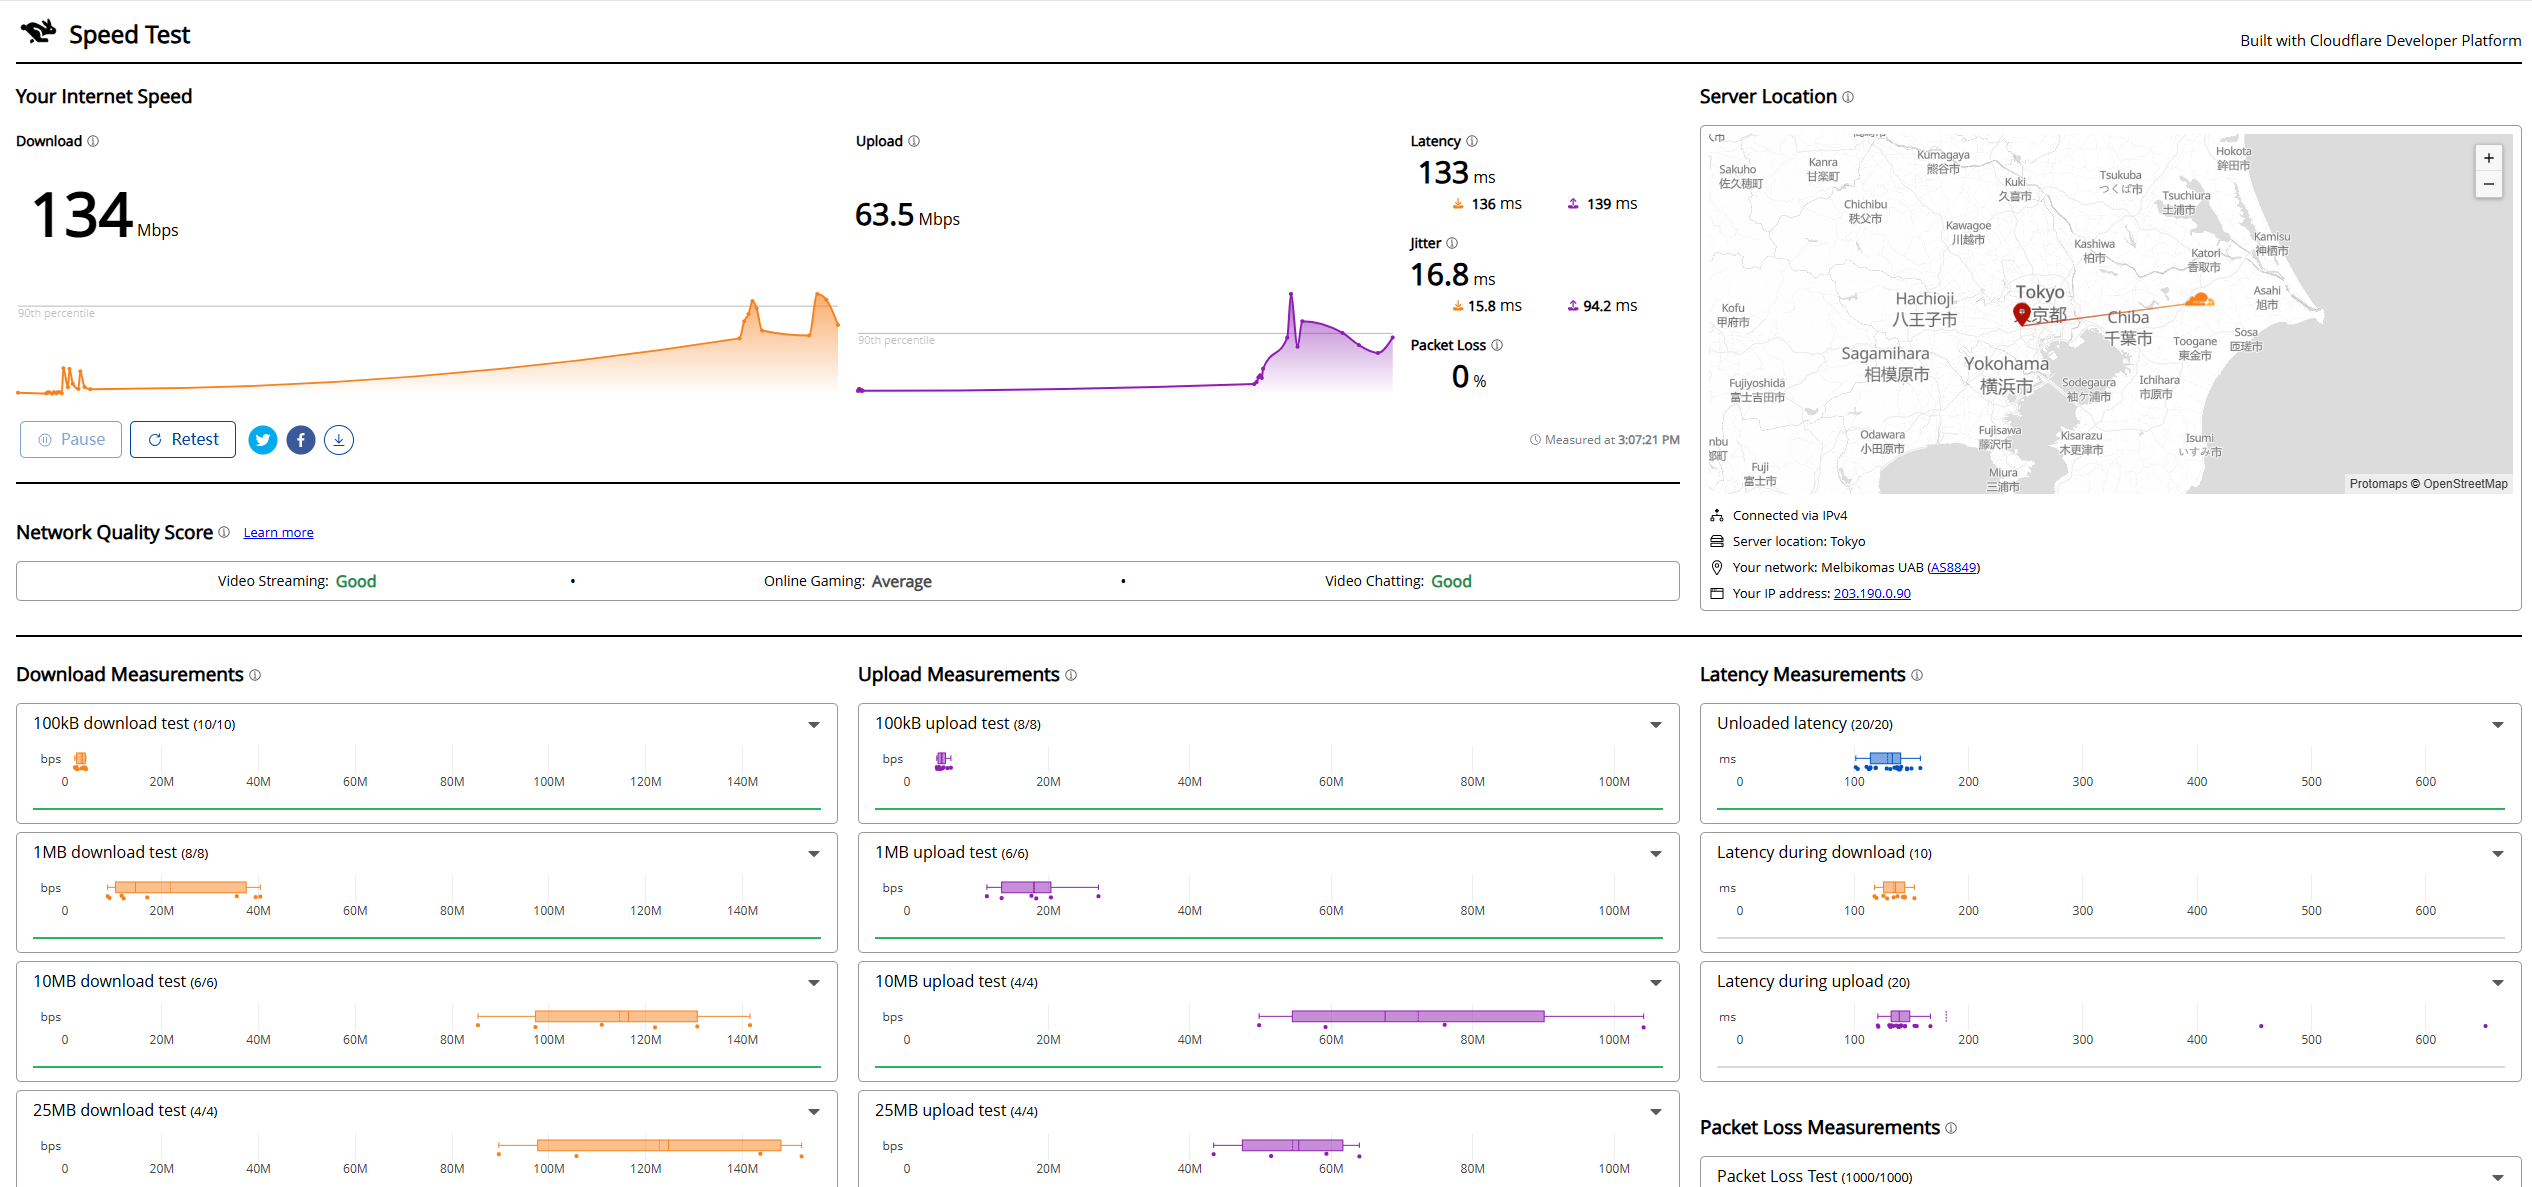Open AS8849 network link
This screenshot has width=2532, height=1187.
[x=1953, y=568]
